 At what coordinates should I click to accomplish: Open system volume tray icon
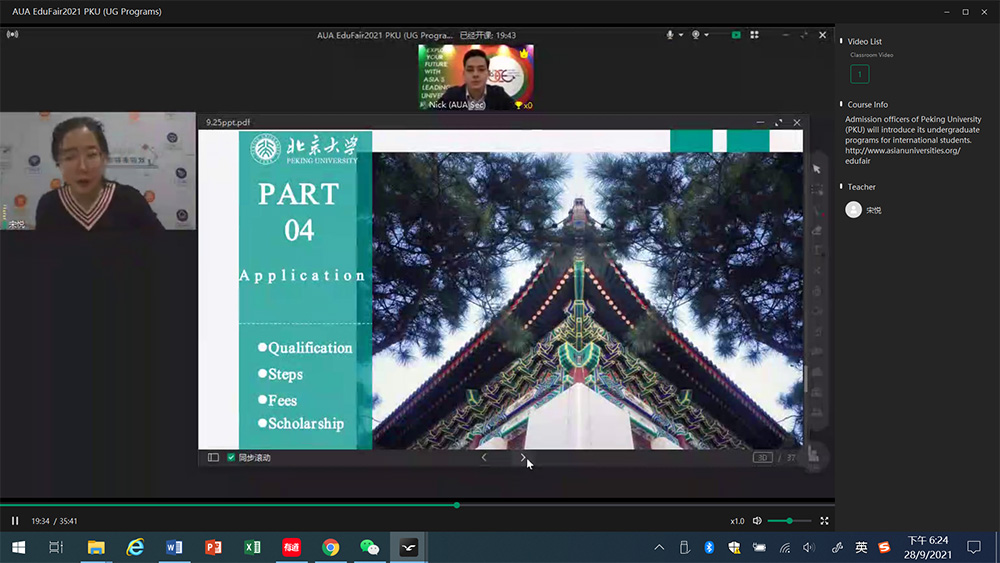click(x=809, y=547)
